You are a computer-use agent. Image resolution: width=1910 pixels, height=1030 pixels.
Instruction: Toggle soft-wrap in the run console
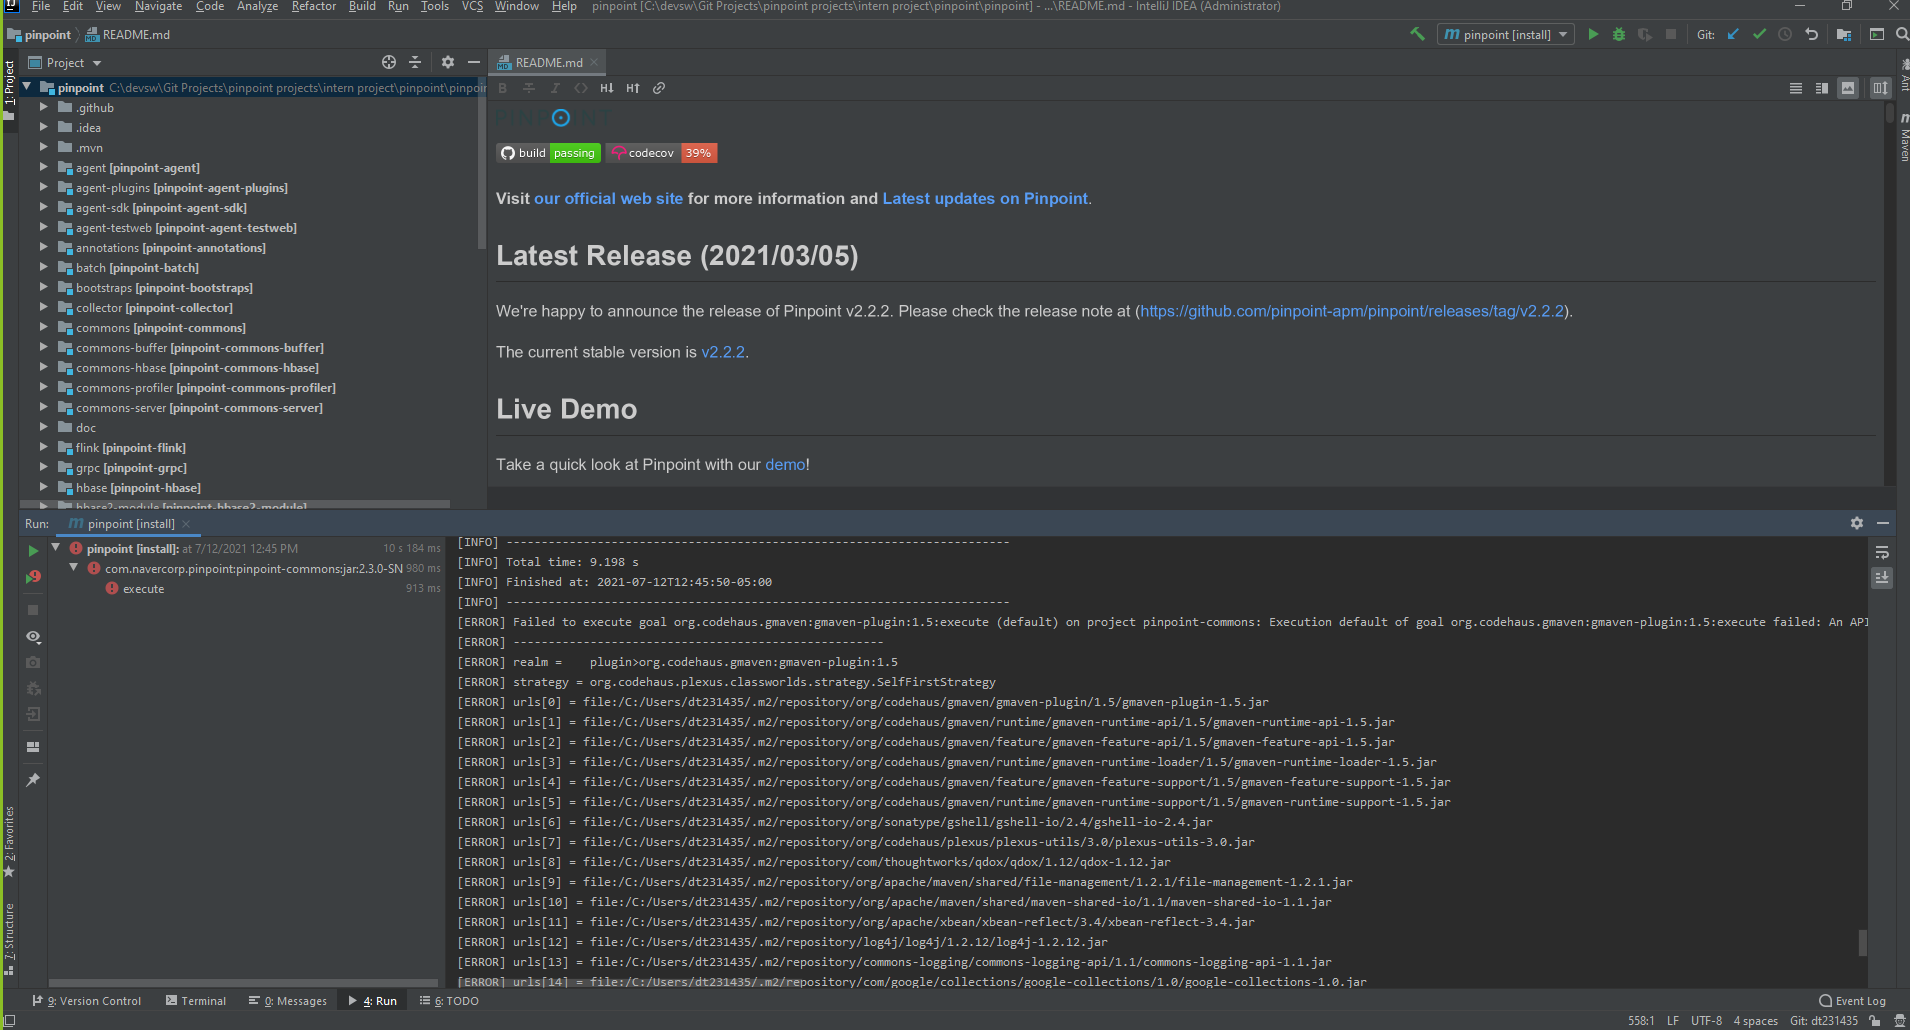[1882, 552]
